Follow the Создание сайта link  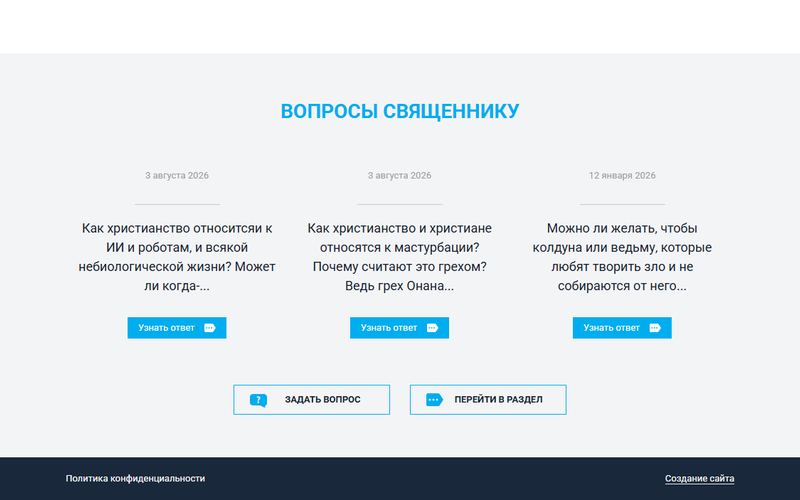699,479
